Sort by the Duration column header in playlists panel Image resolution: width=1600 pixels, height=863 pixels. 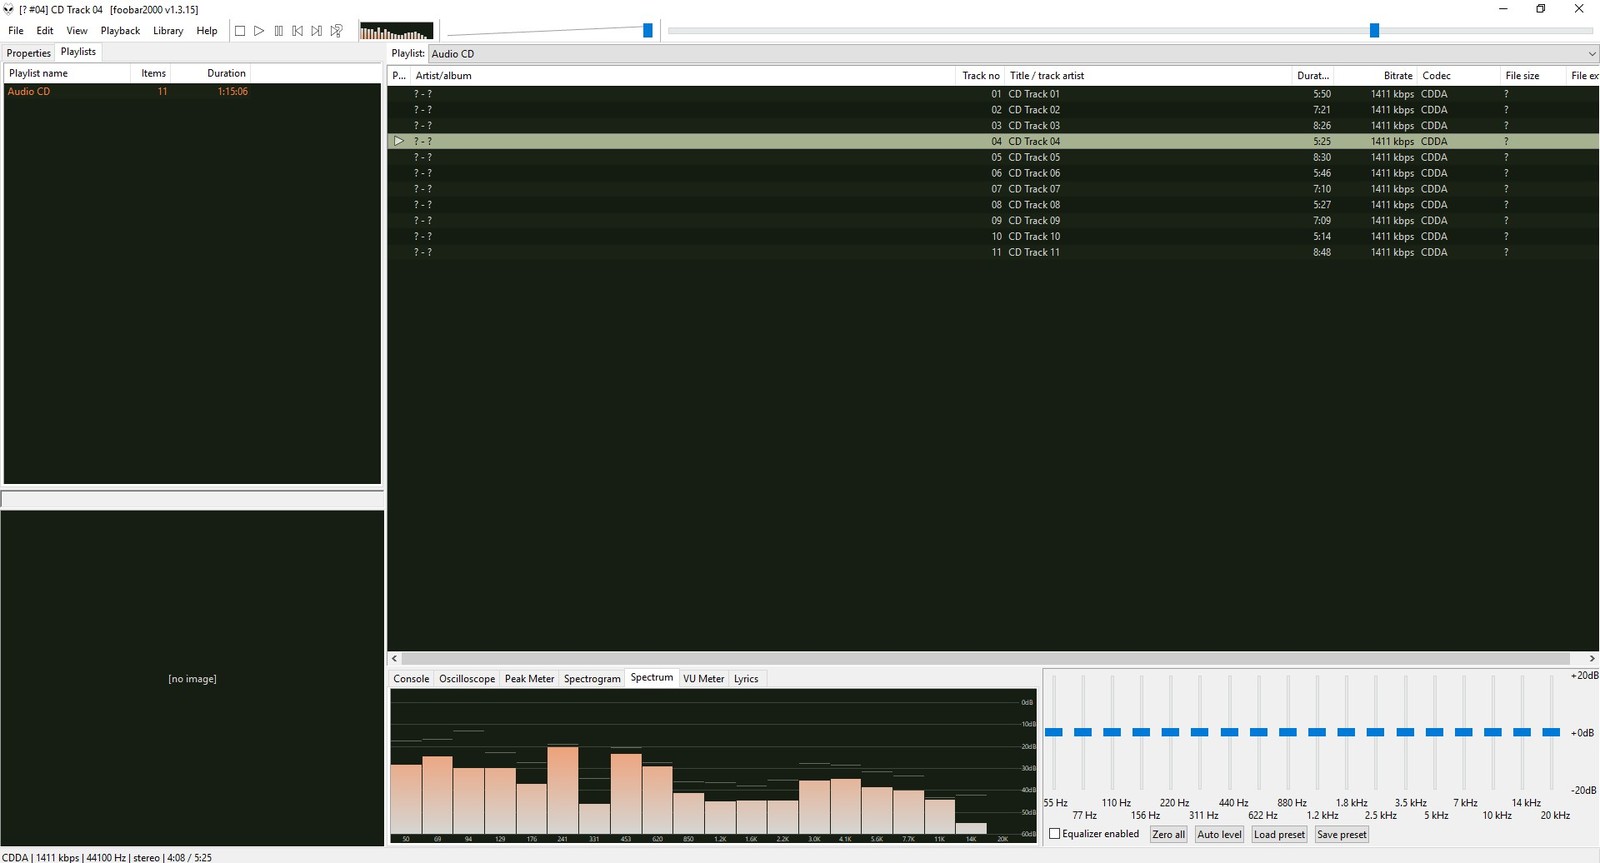[x=226, y=73]
